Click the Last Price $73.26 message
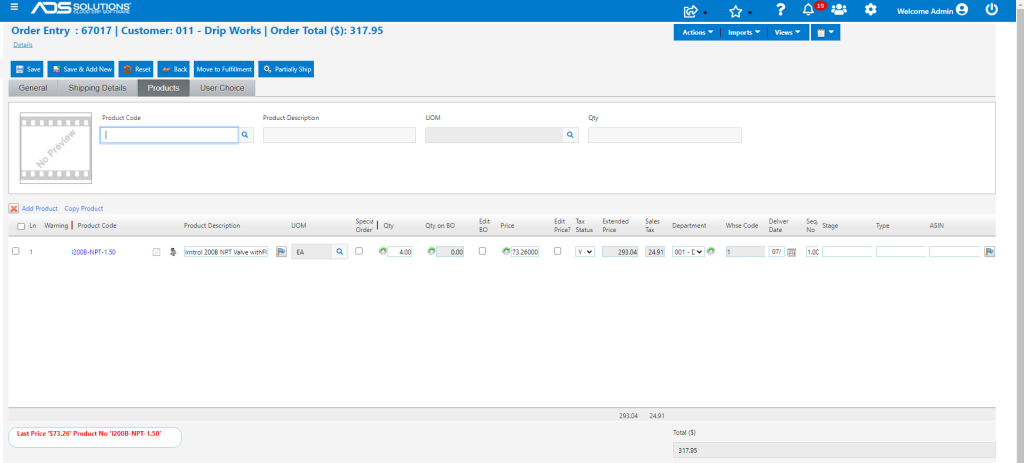 click(x=89, y=434)
